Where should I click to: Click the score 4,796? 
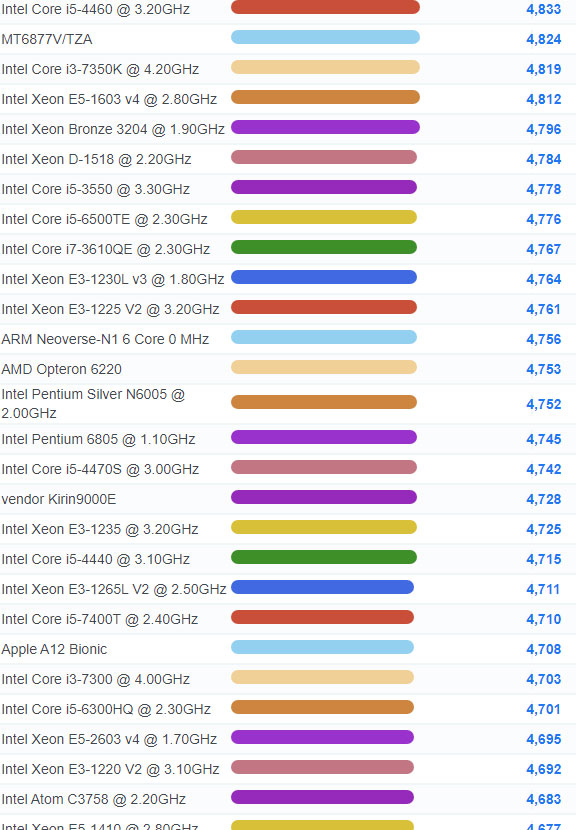pyautogui.click(x=544, y=129)
